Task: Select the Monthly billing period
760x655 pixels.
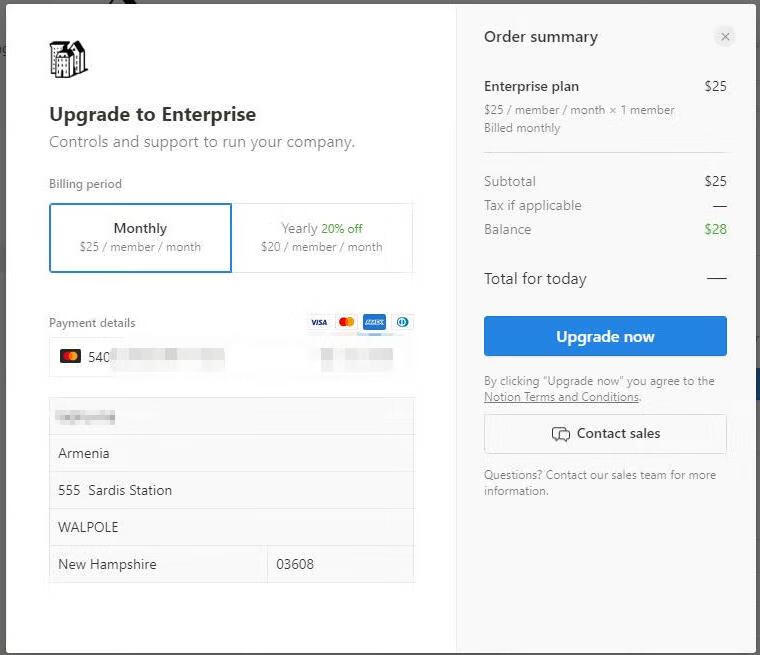Action: (140, 237)
